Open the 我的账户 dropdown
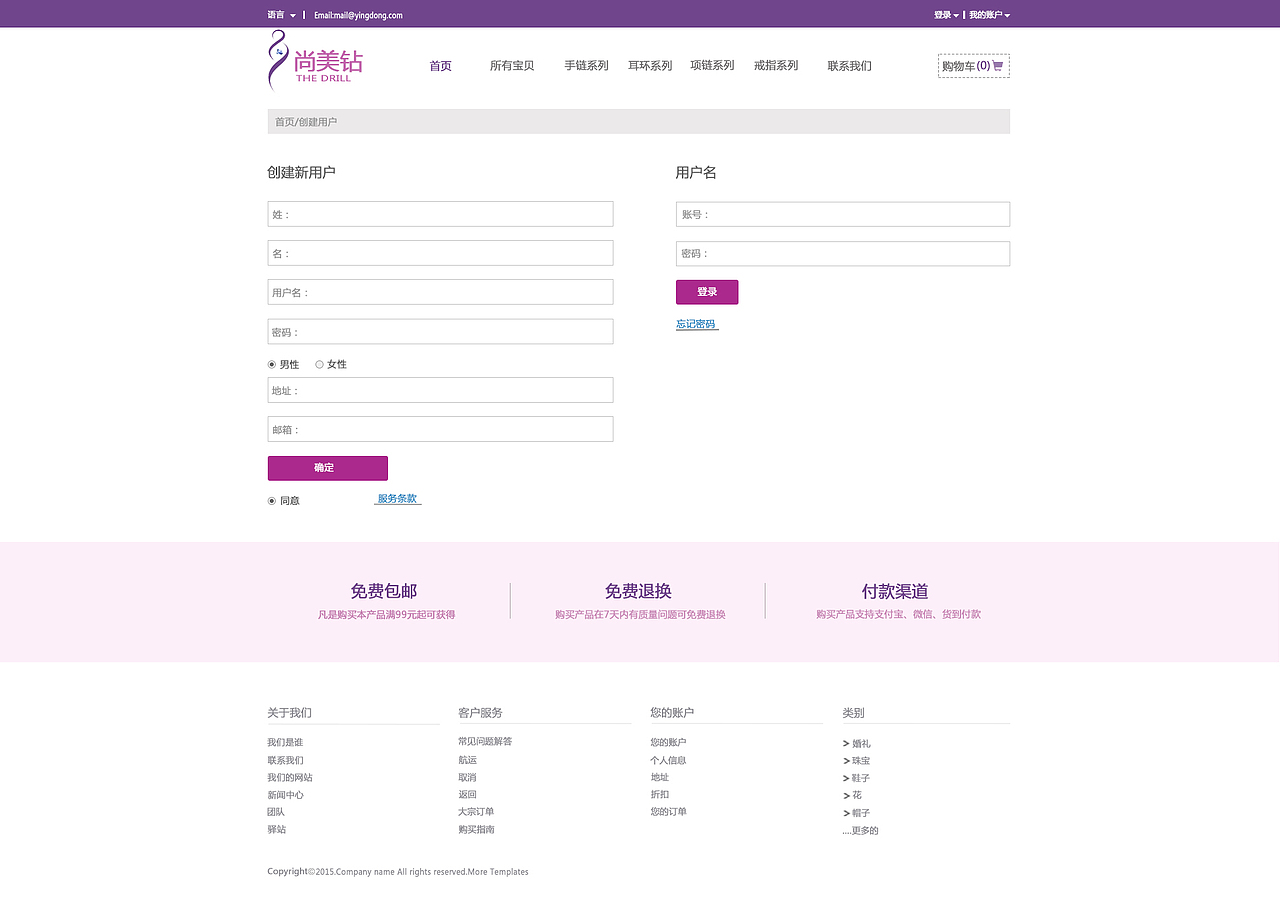The image size is (1280, 899). point(988,15)
